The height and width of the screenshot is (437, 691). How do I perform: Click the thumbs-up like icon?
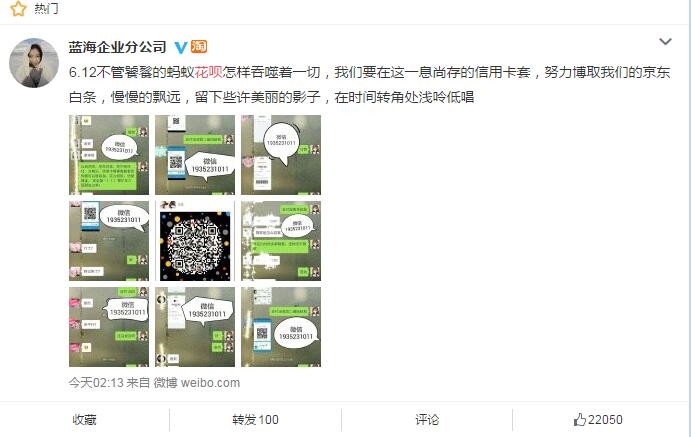point(580,420)
